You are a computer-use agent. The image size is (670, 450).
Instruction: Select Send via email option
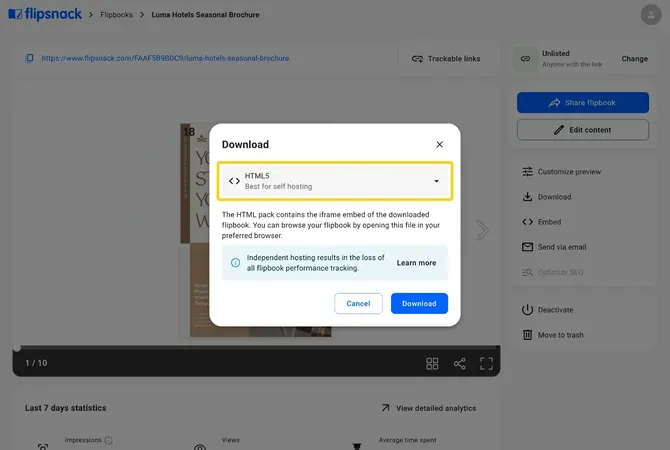pos(554,247)
